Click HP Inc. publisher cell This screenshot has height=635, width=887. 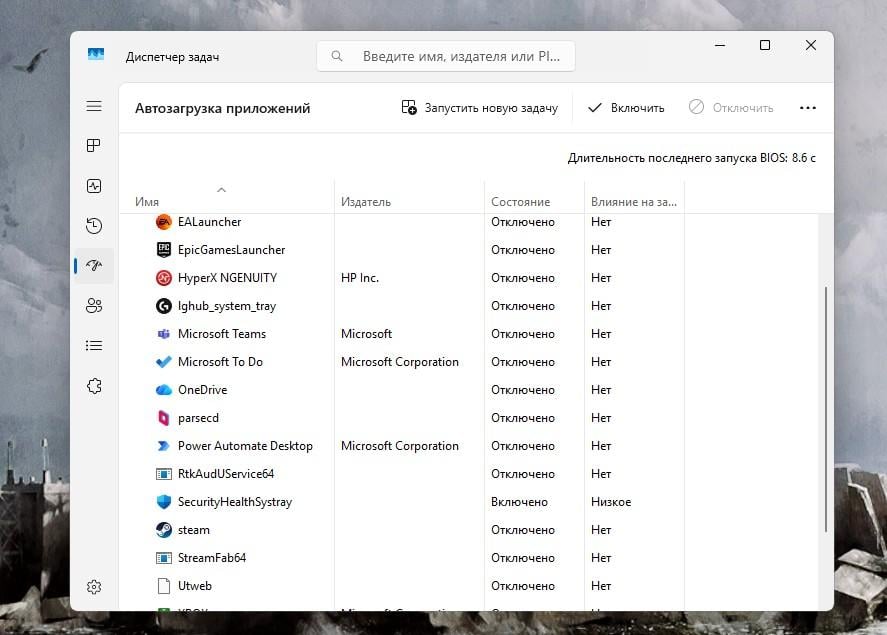[x=360, y=278]
